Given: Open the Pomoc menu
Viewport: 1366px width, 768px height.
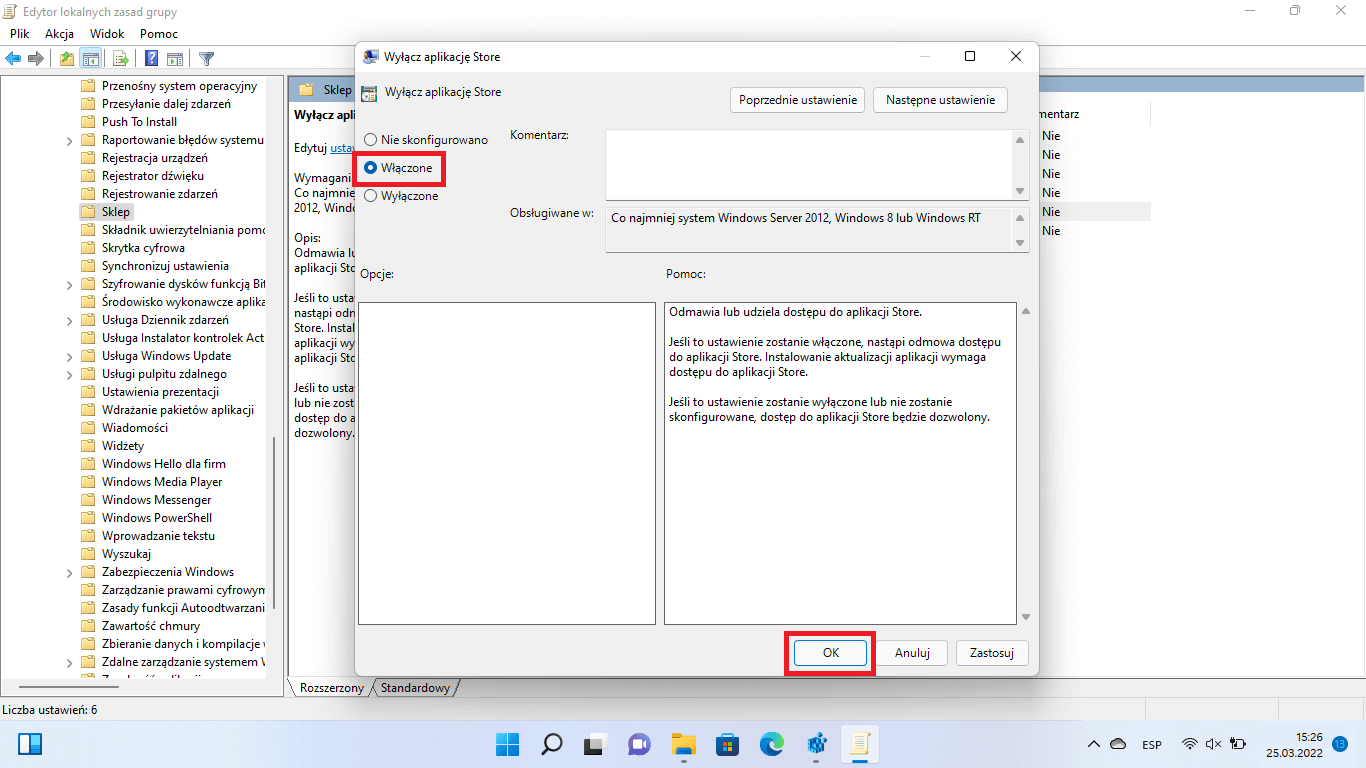Looking at the screenshot, I should tap(159, 34).
